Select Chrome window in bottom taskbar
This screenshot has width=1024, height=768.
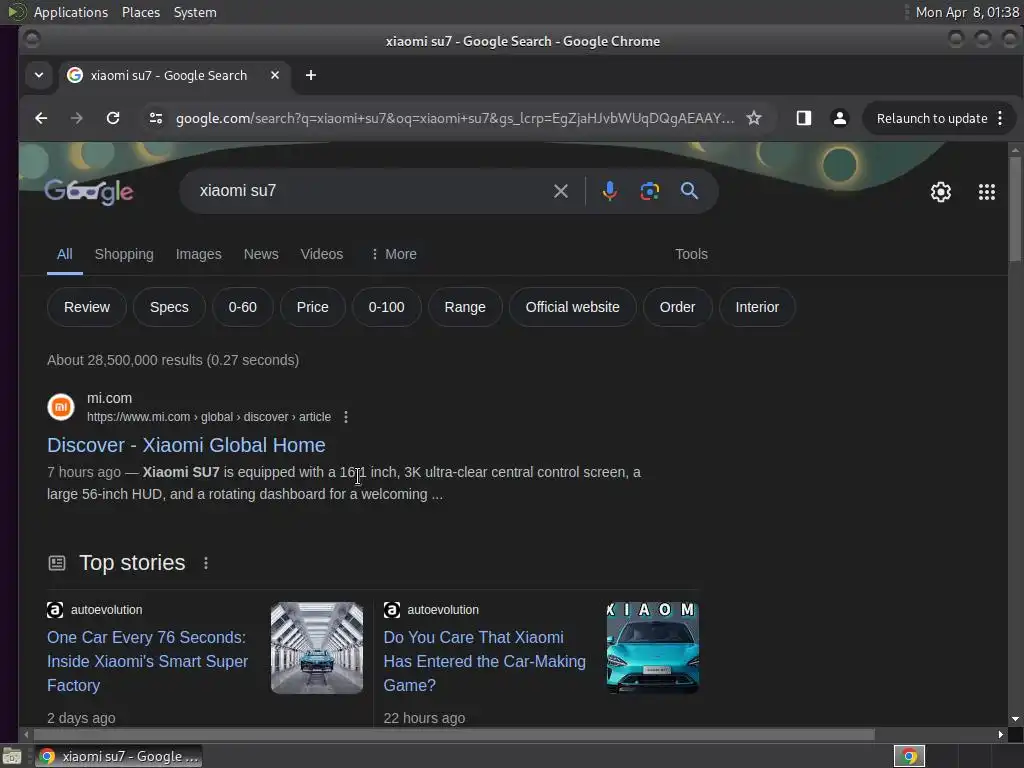[118, 756]
